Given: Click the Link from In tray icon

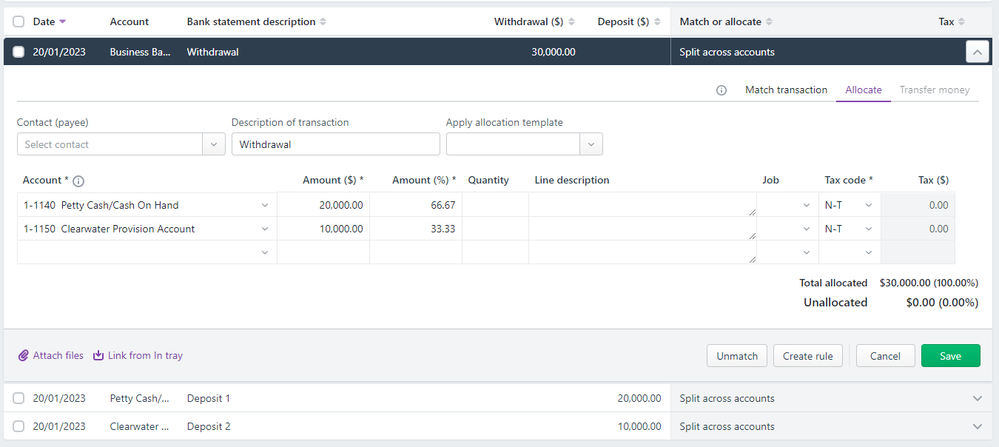Looking at the screenshot, I should click(x=99, y=356).
